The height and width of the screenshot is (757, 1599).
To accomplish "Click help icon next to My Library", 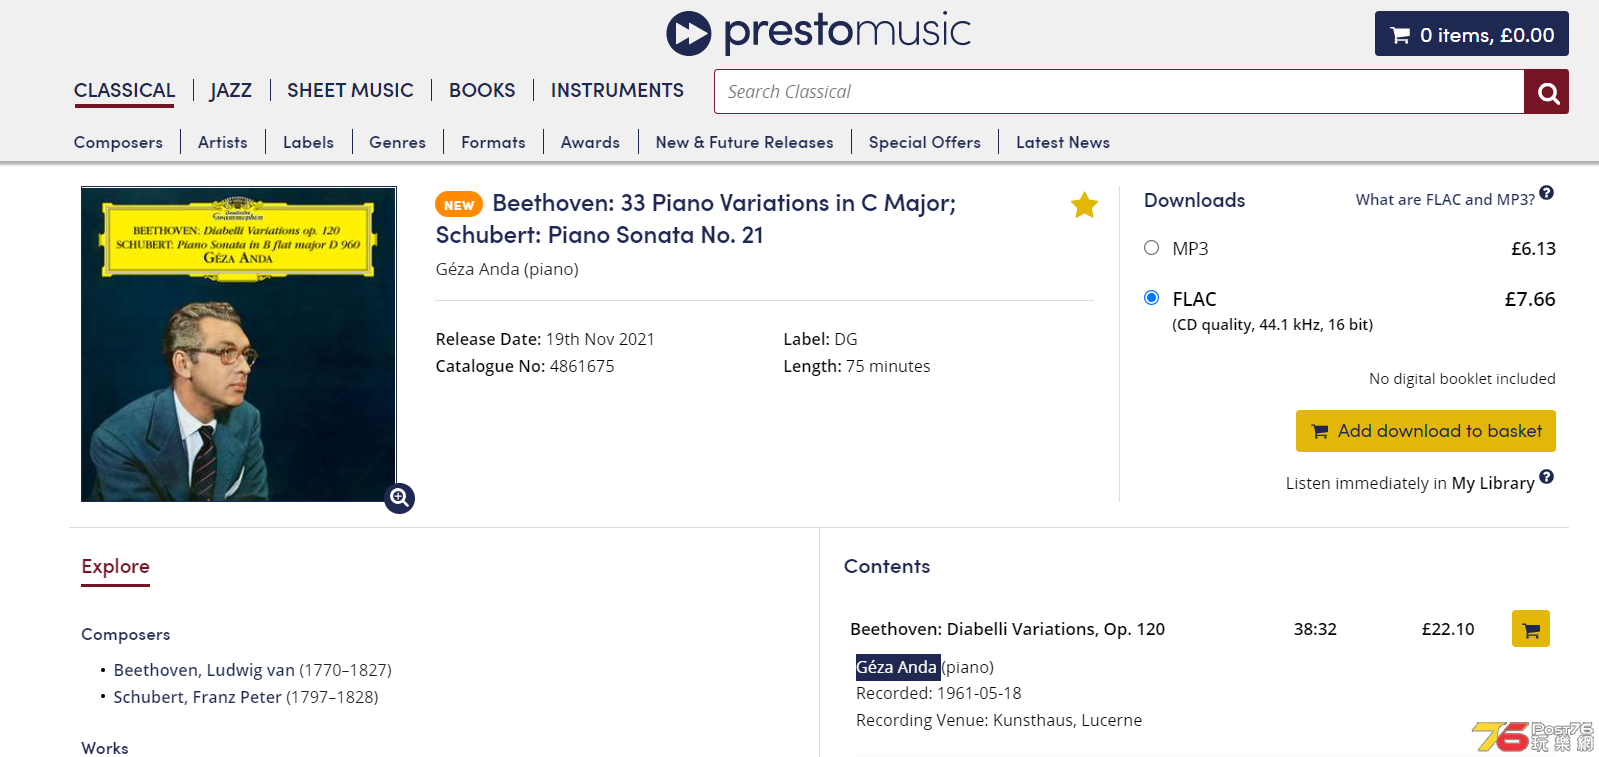I will (x=1546, y=477).
